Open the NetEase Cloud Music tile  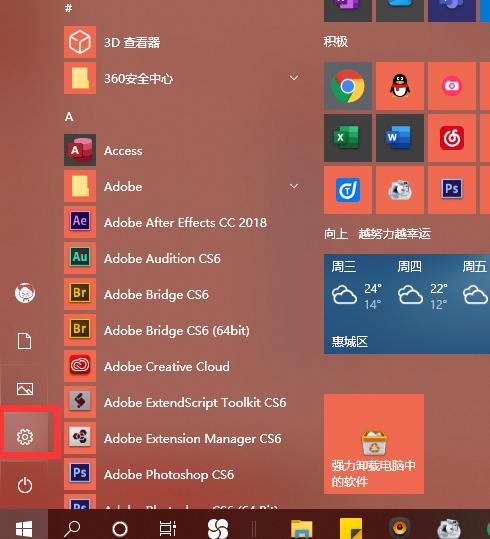pos(451,138)
